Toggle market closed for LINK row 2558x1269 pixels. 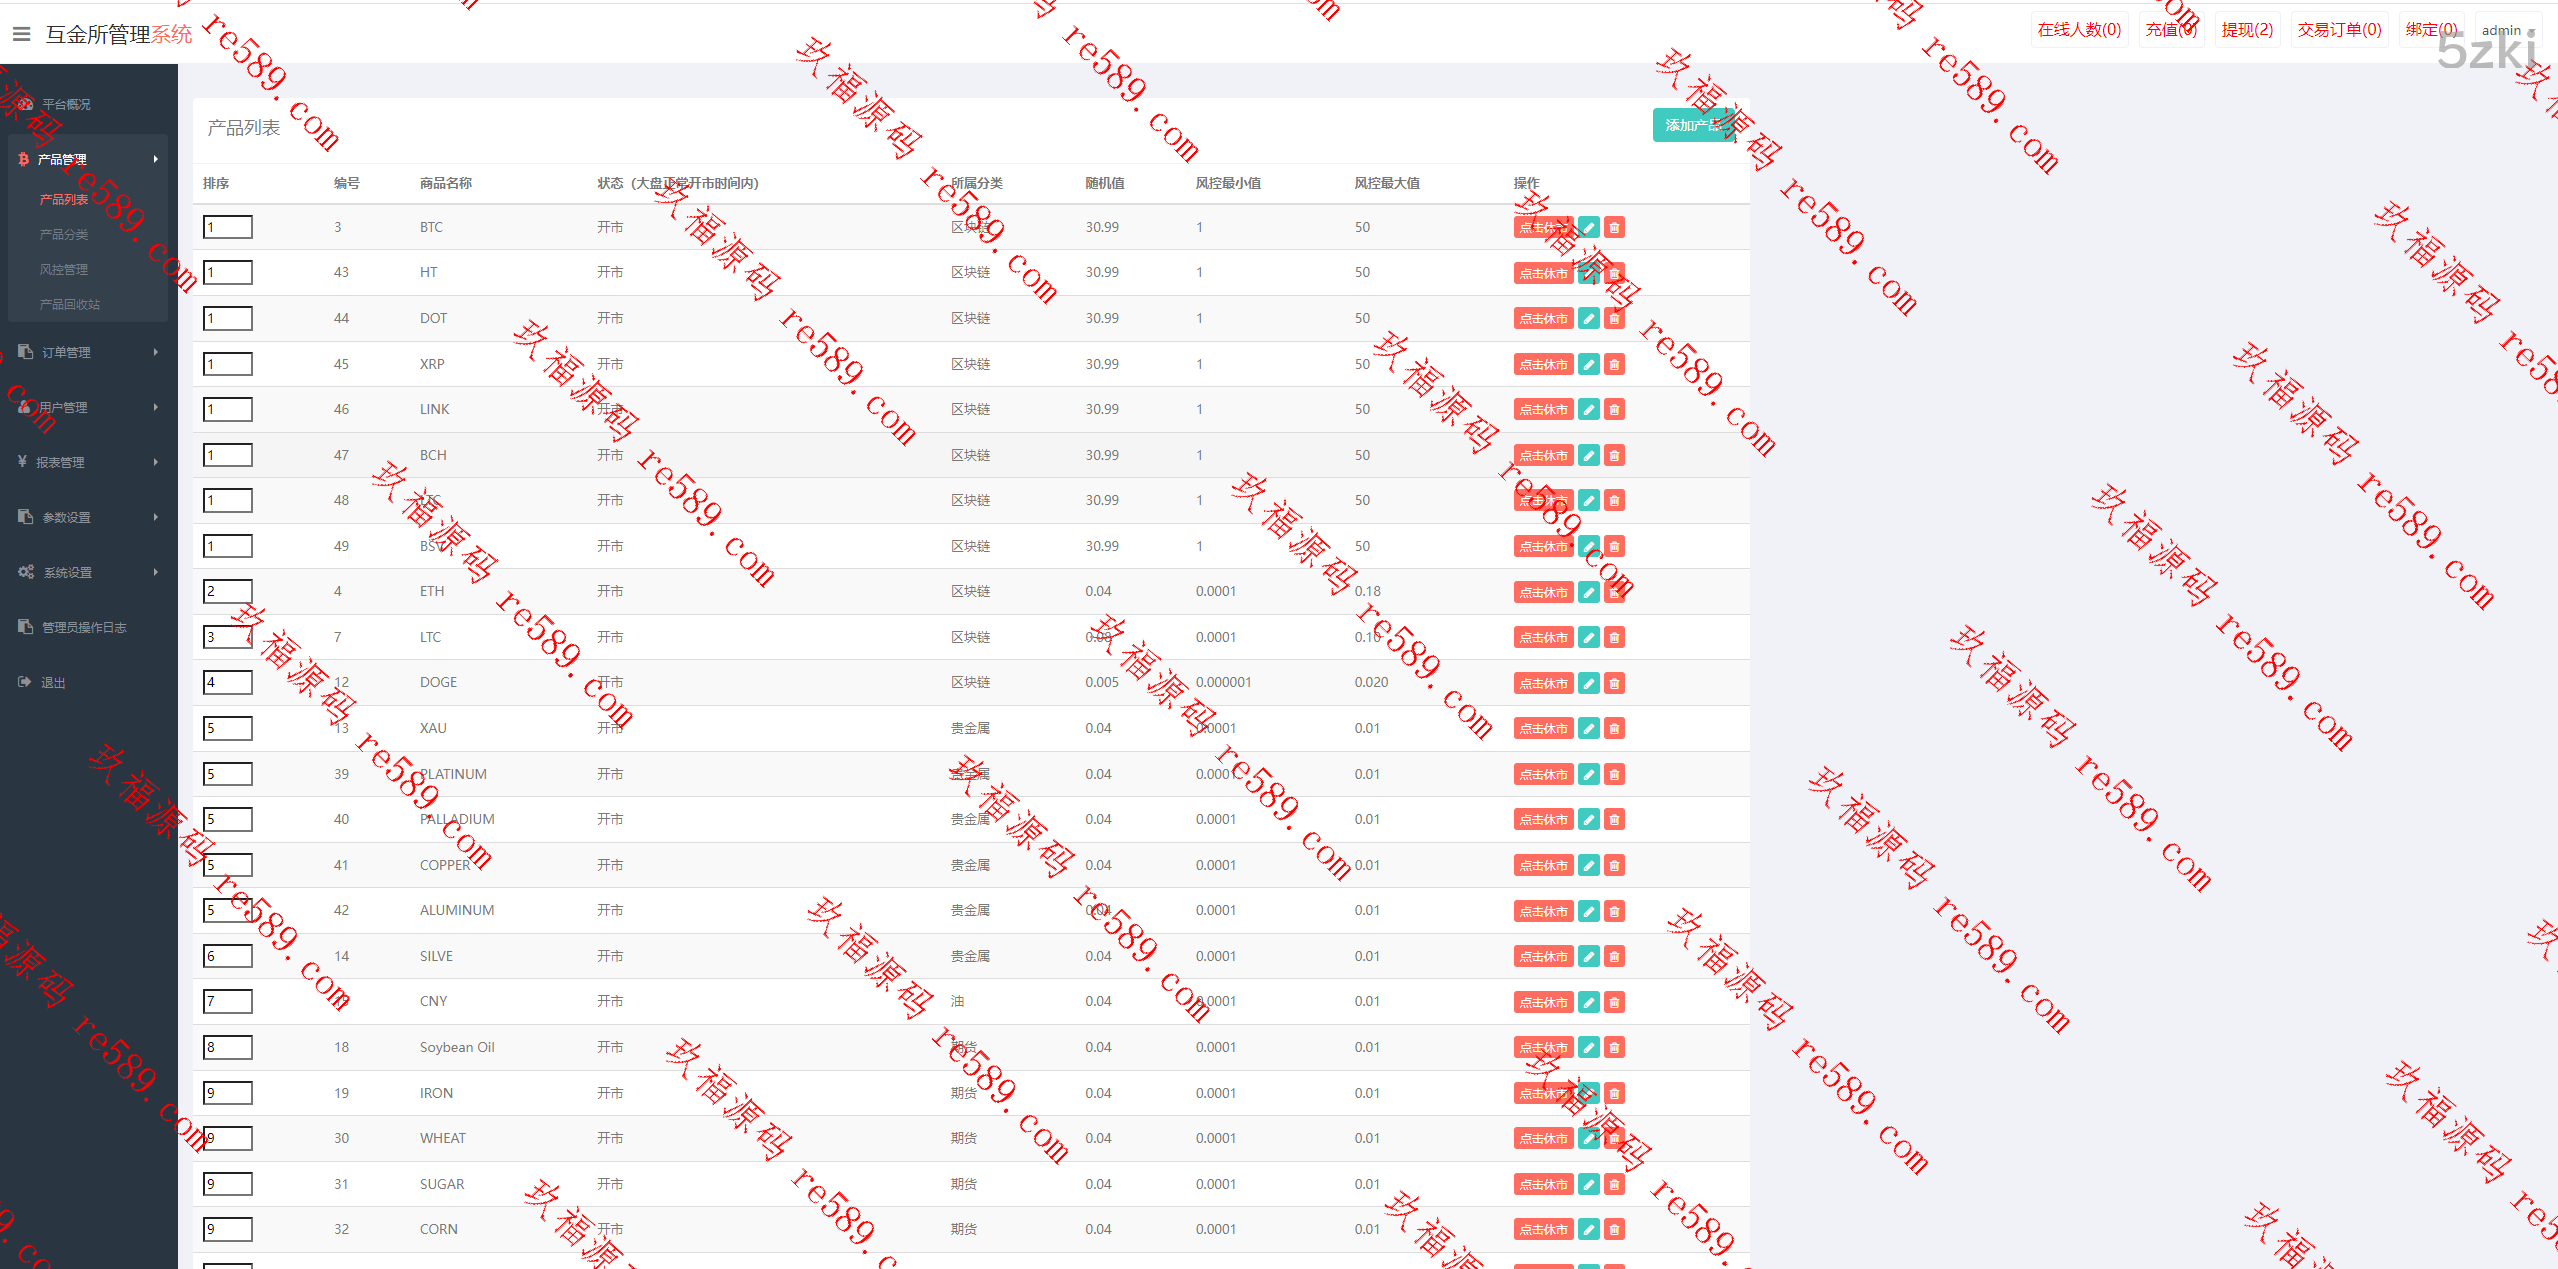tap(1543, 410)
